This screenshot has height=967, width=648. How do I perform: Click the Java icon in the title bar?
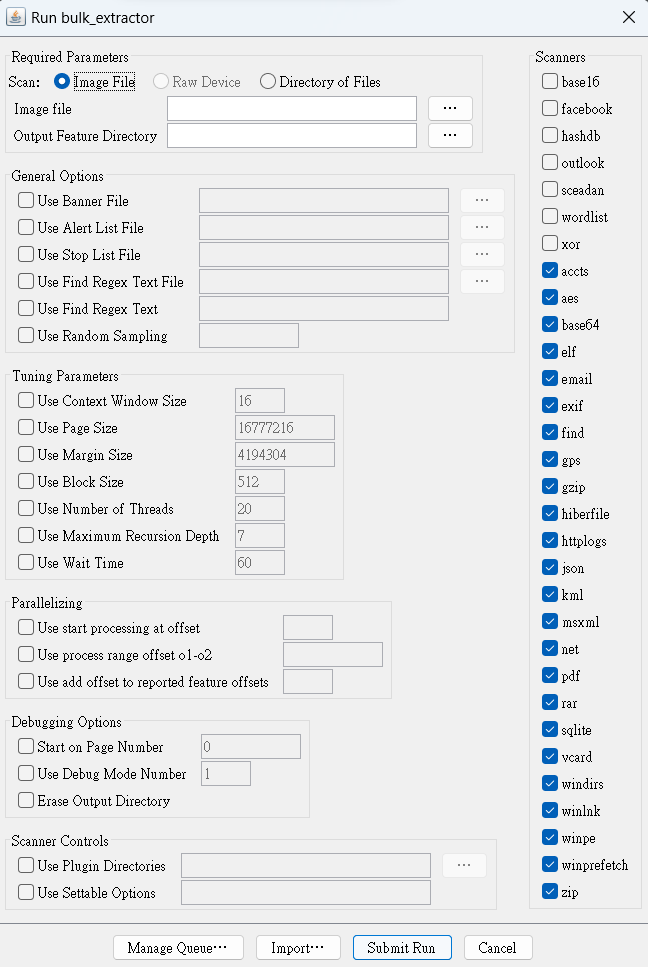[15, 17]
